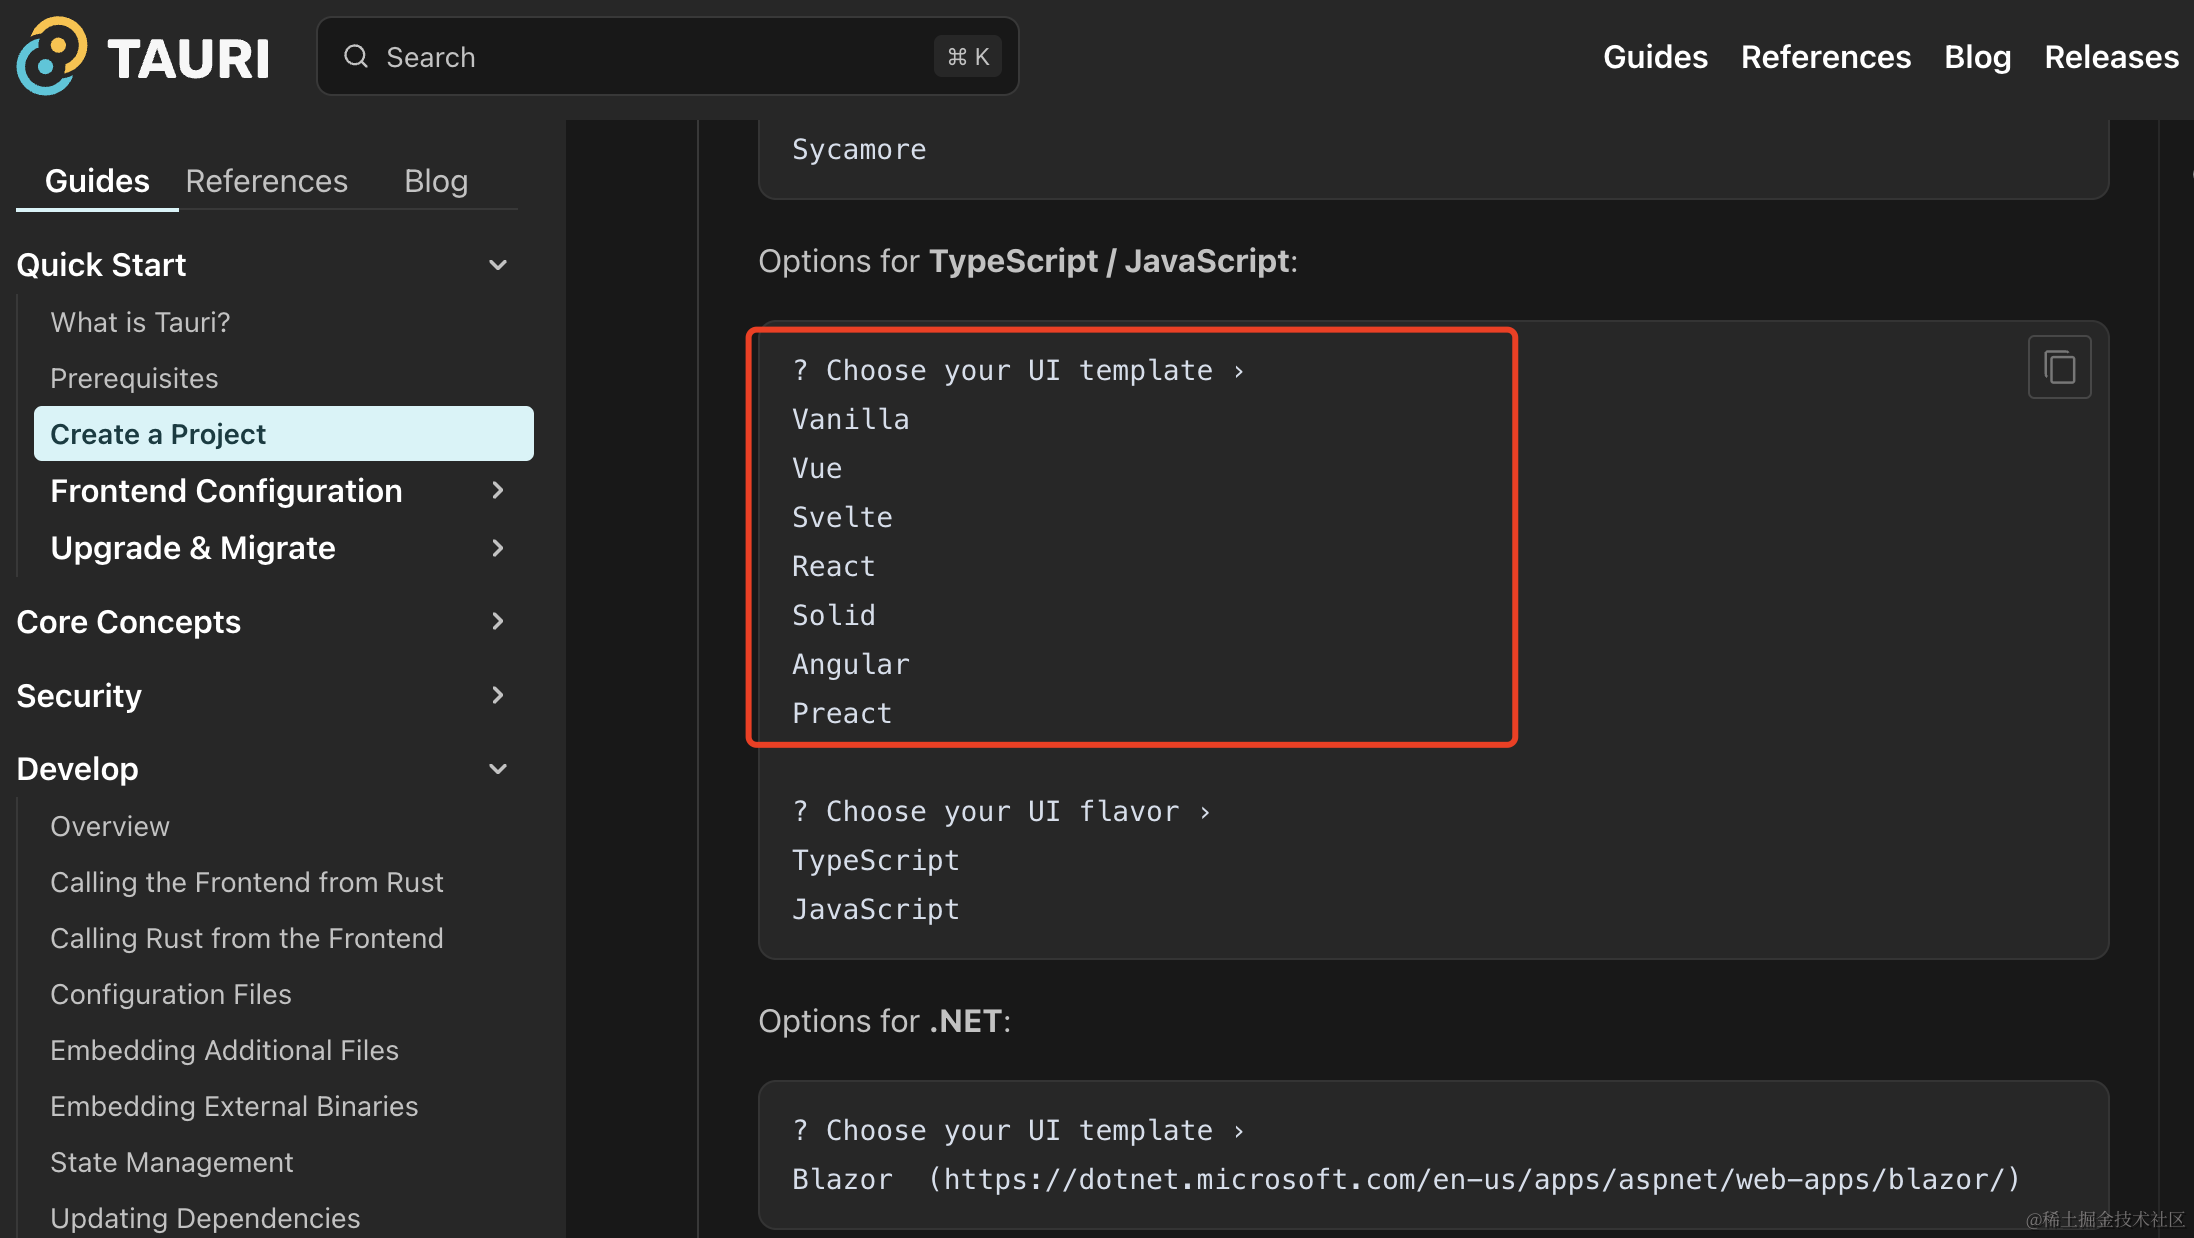2194x1238 pixels.
Task: Expand the Core Concepts section
Action: [x=498, y=621]
